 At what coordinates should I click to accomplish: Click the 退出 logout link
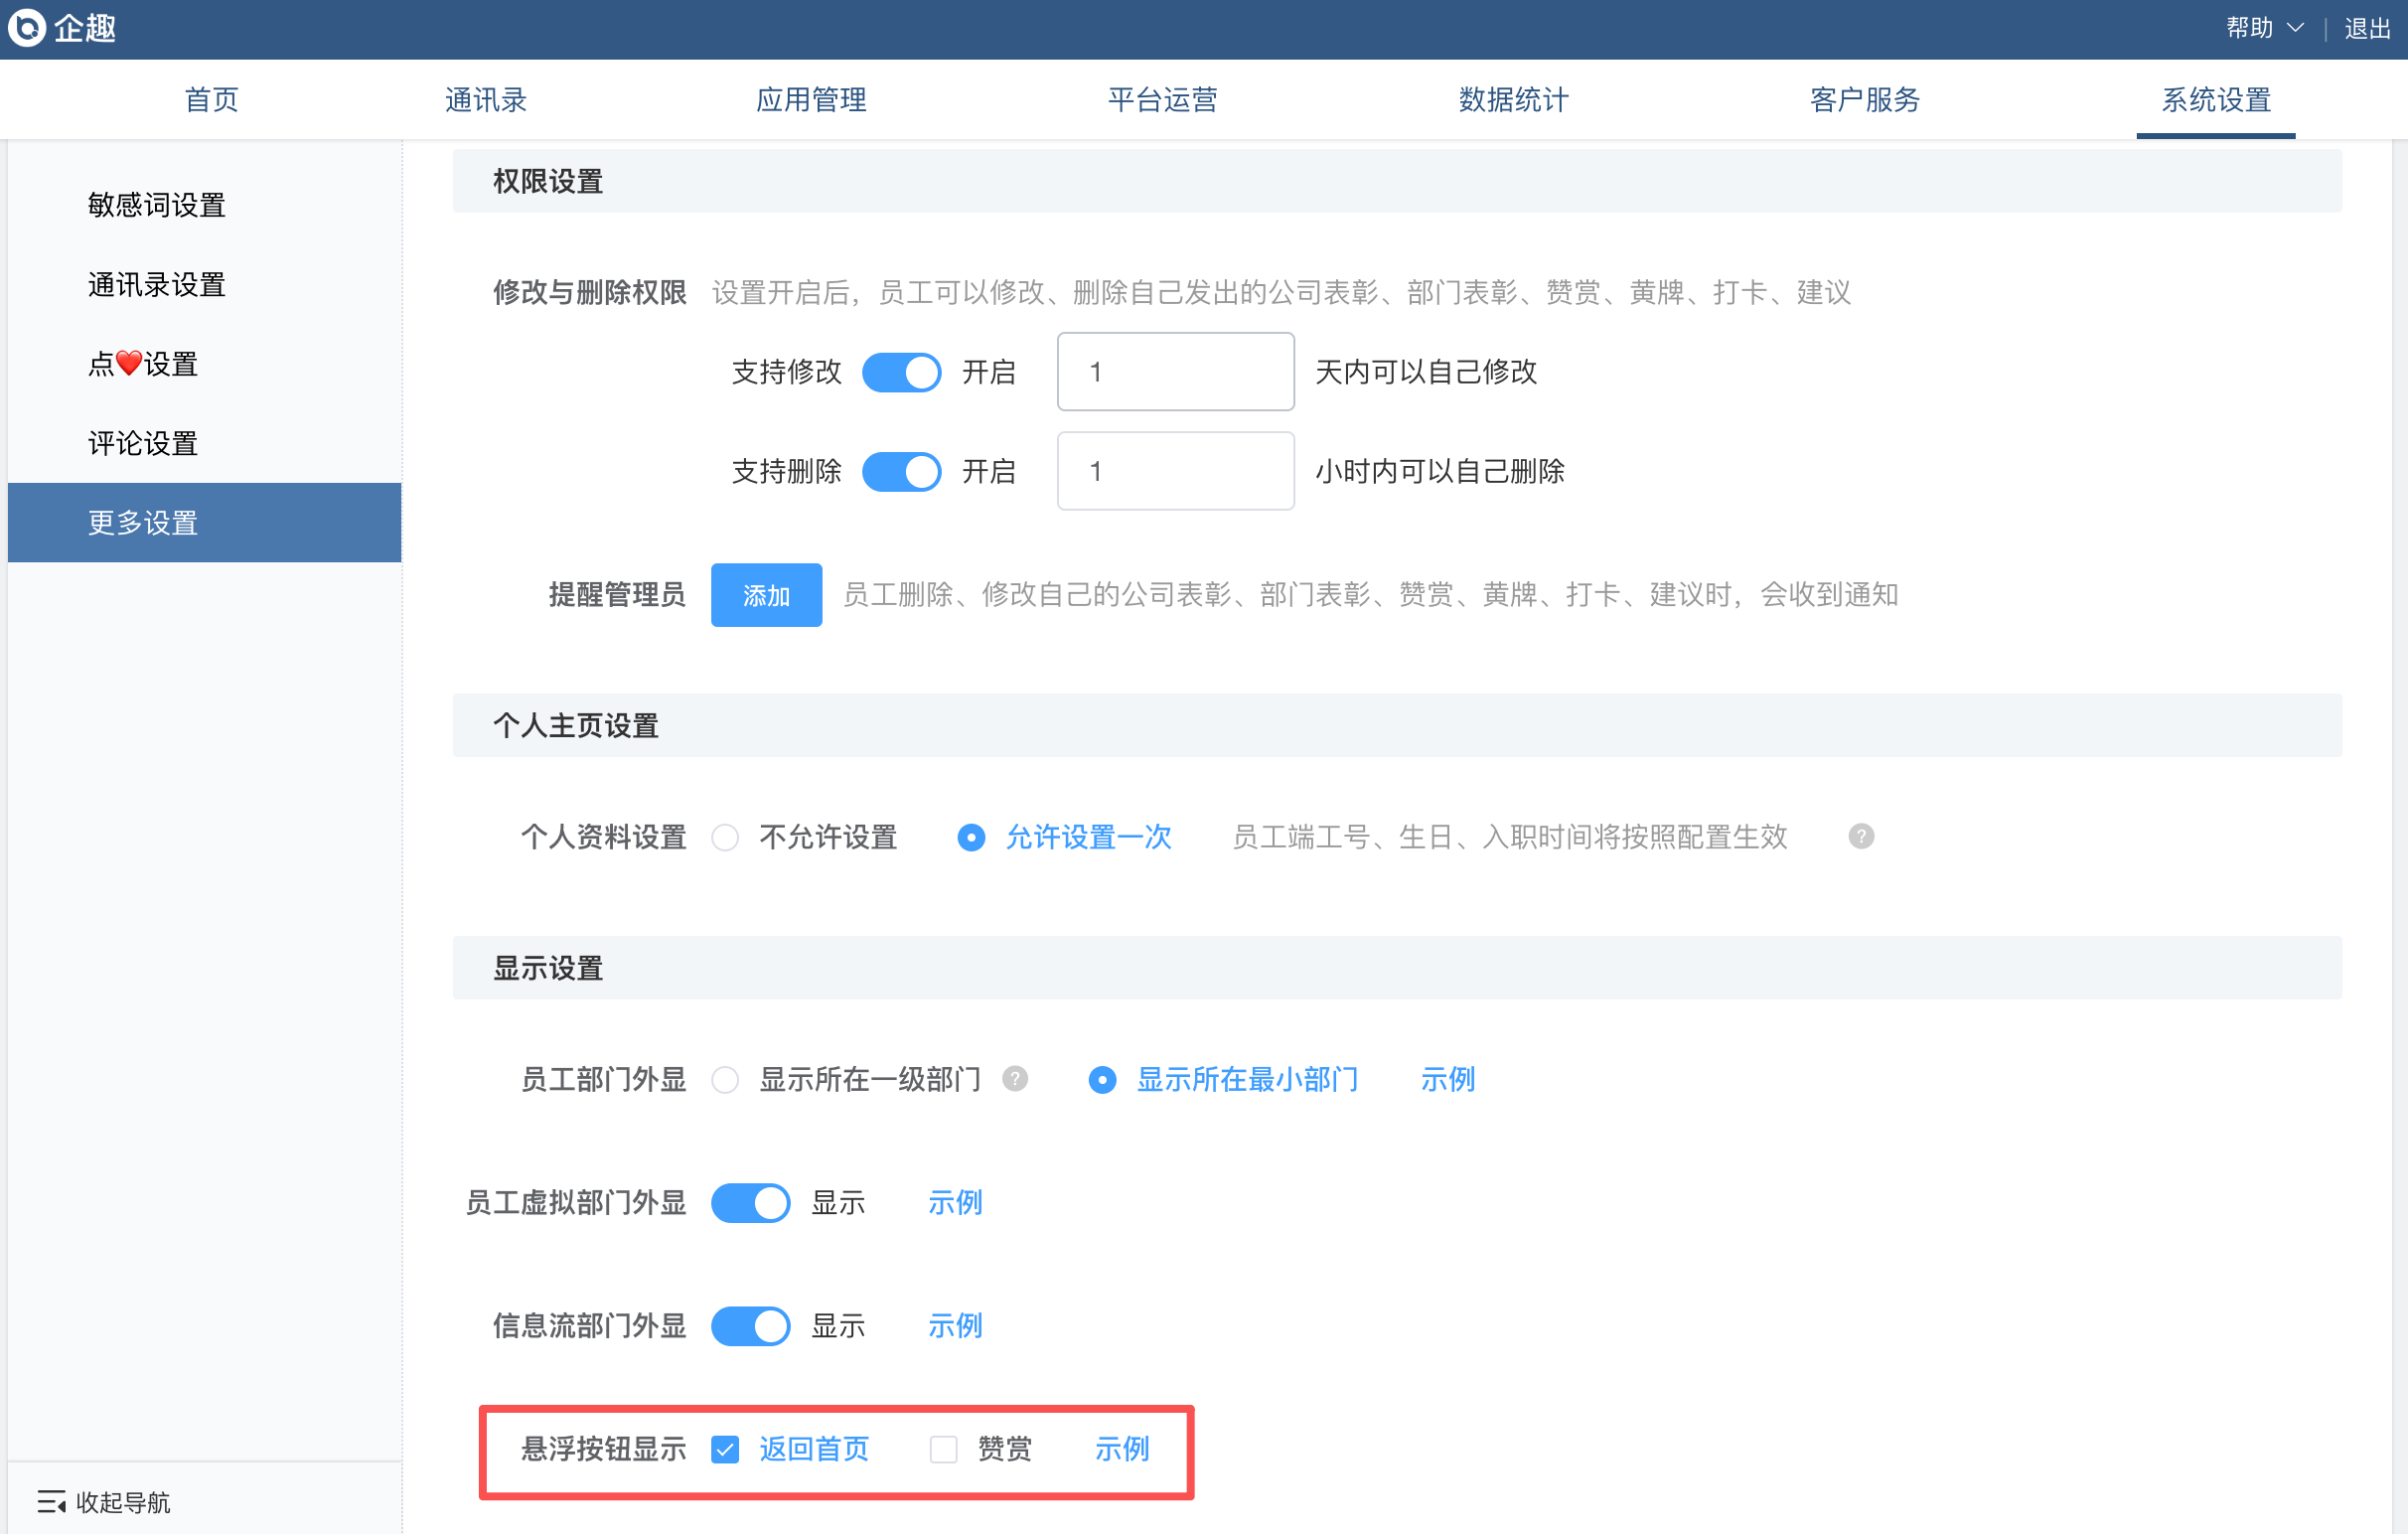2367,28
